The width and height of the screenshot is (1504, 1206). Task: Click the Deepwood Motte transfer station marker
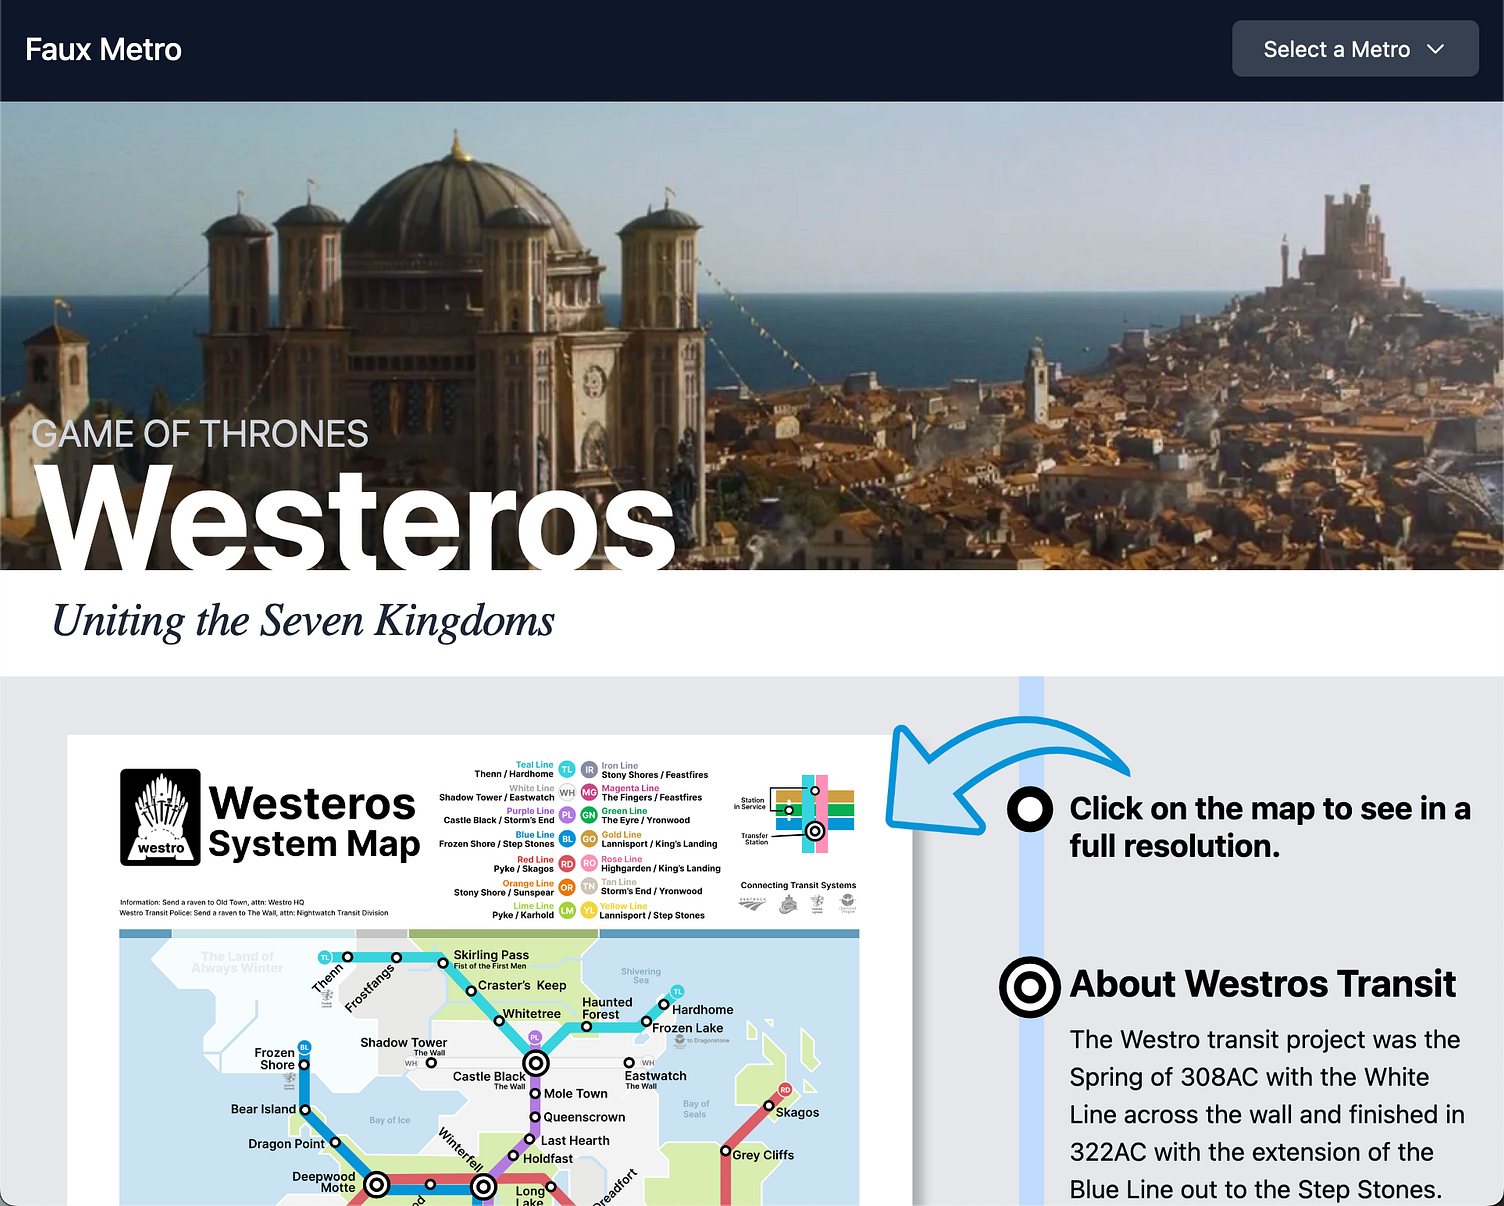click(x=377, y=1185)
